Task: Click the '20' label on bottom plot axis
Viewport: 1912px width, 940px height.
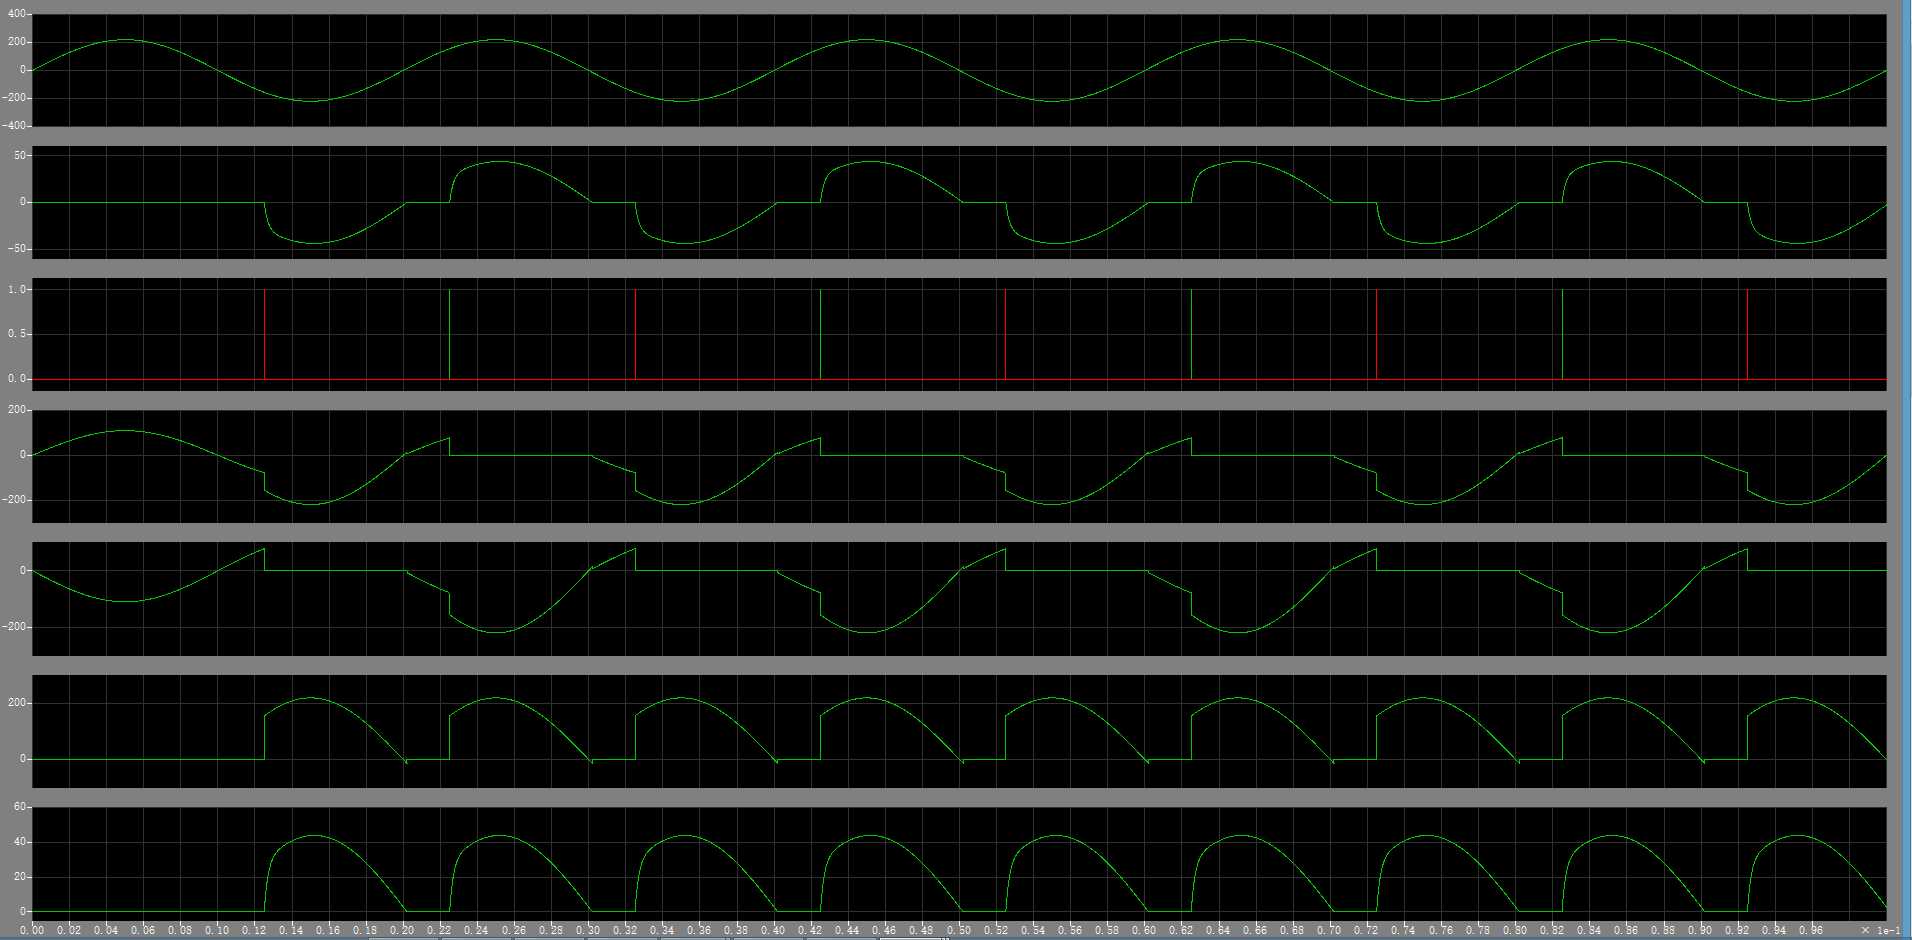Action: [x=20, y=877]
